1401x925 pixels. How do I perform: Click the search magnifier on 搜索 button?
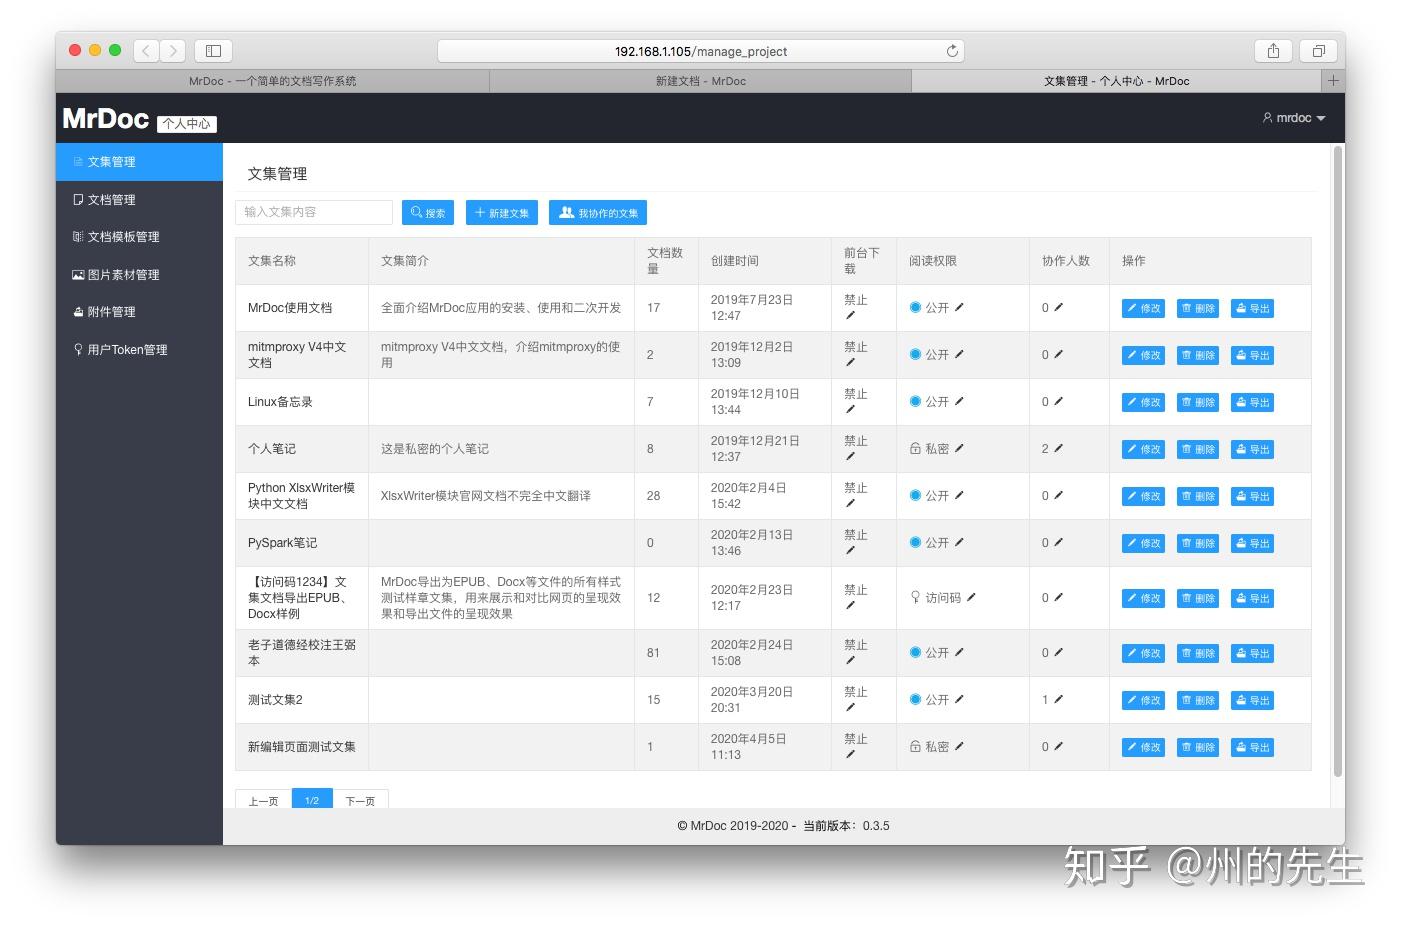pyautogui.click(x=416, y=212)
